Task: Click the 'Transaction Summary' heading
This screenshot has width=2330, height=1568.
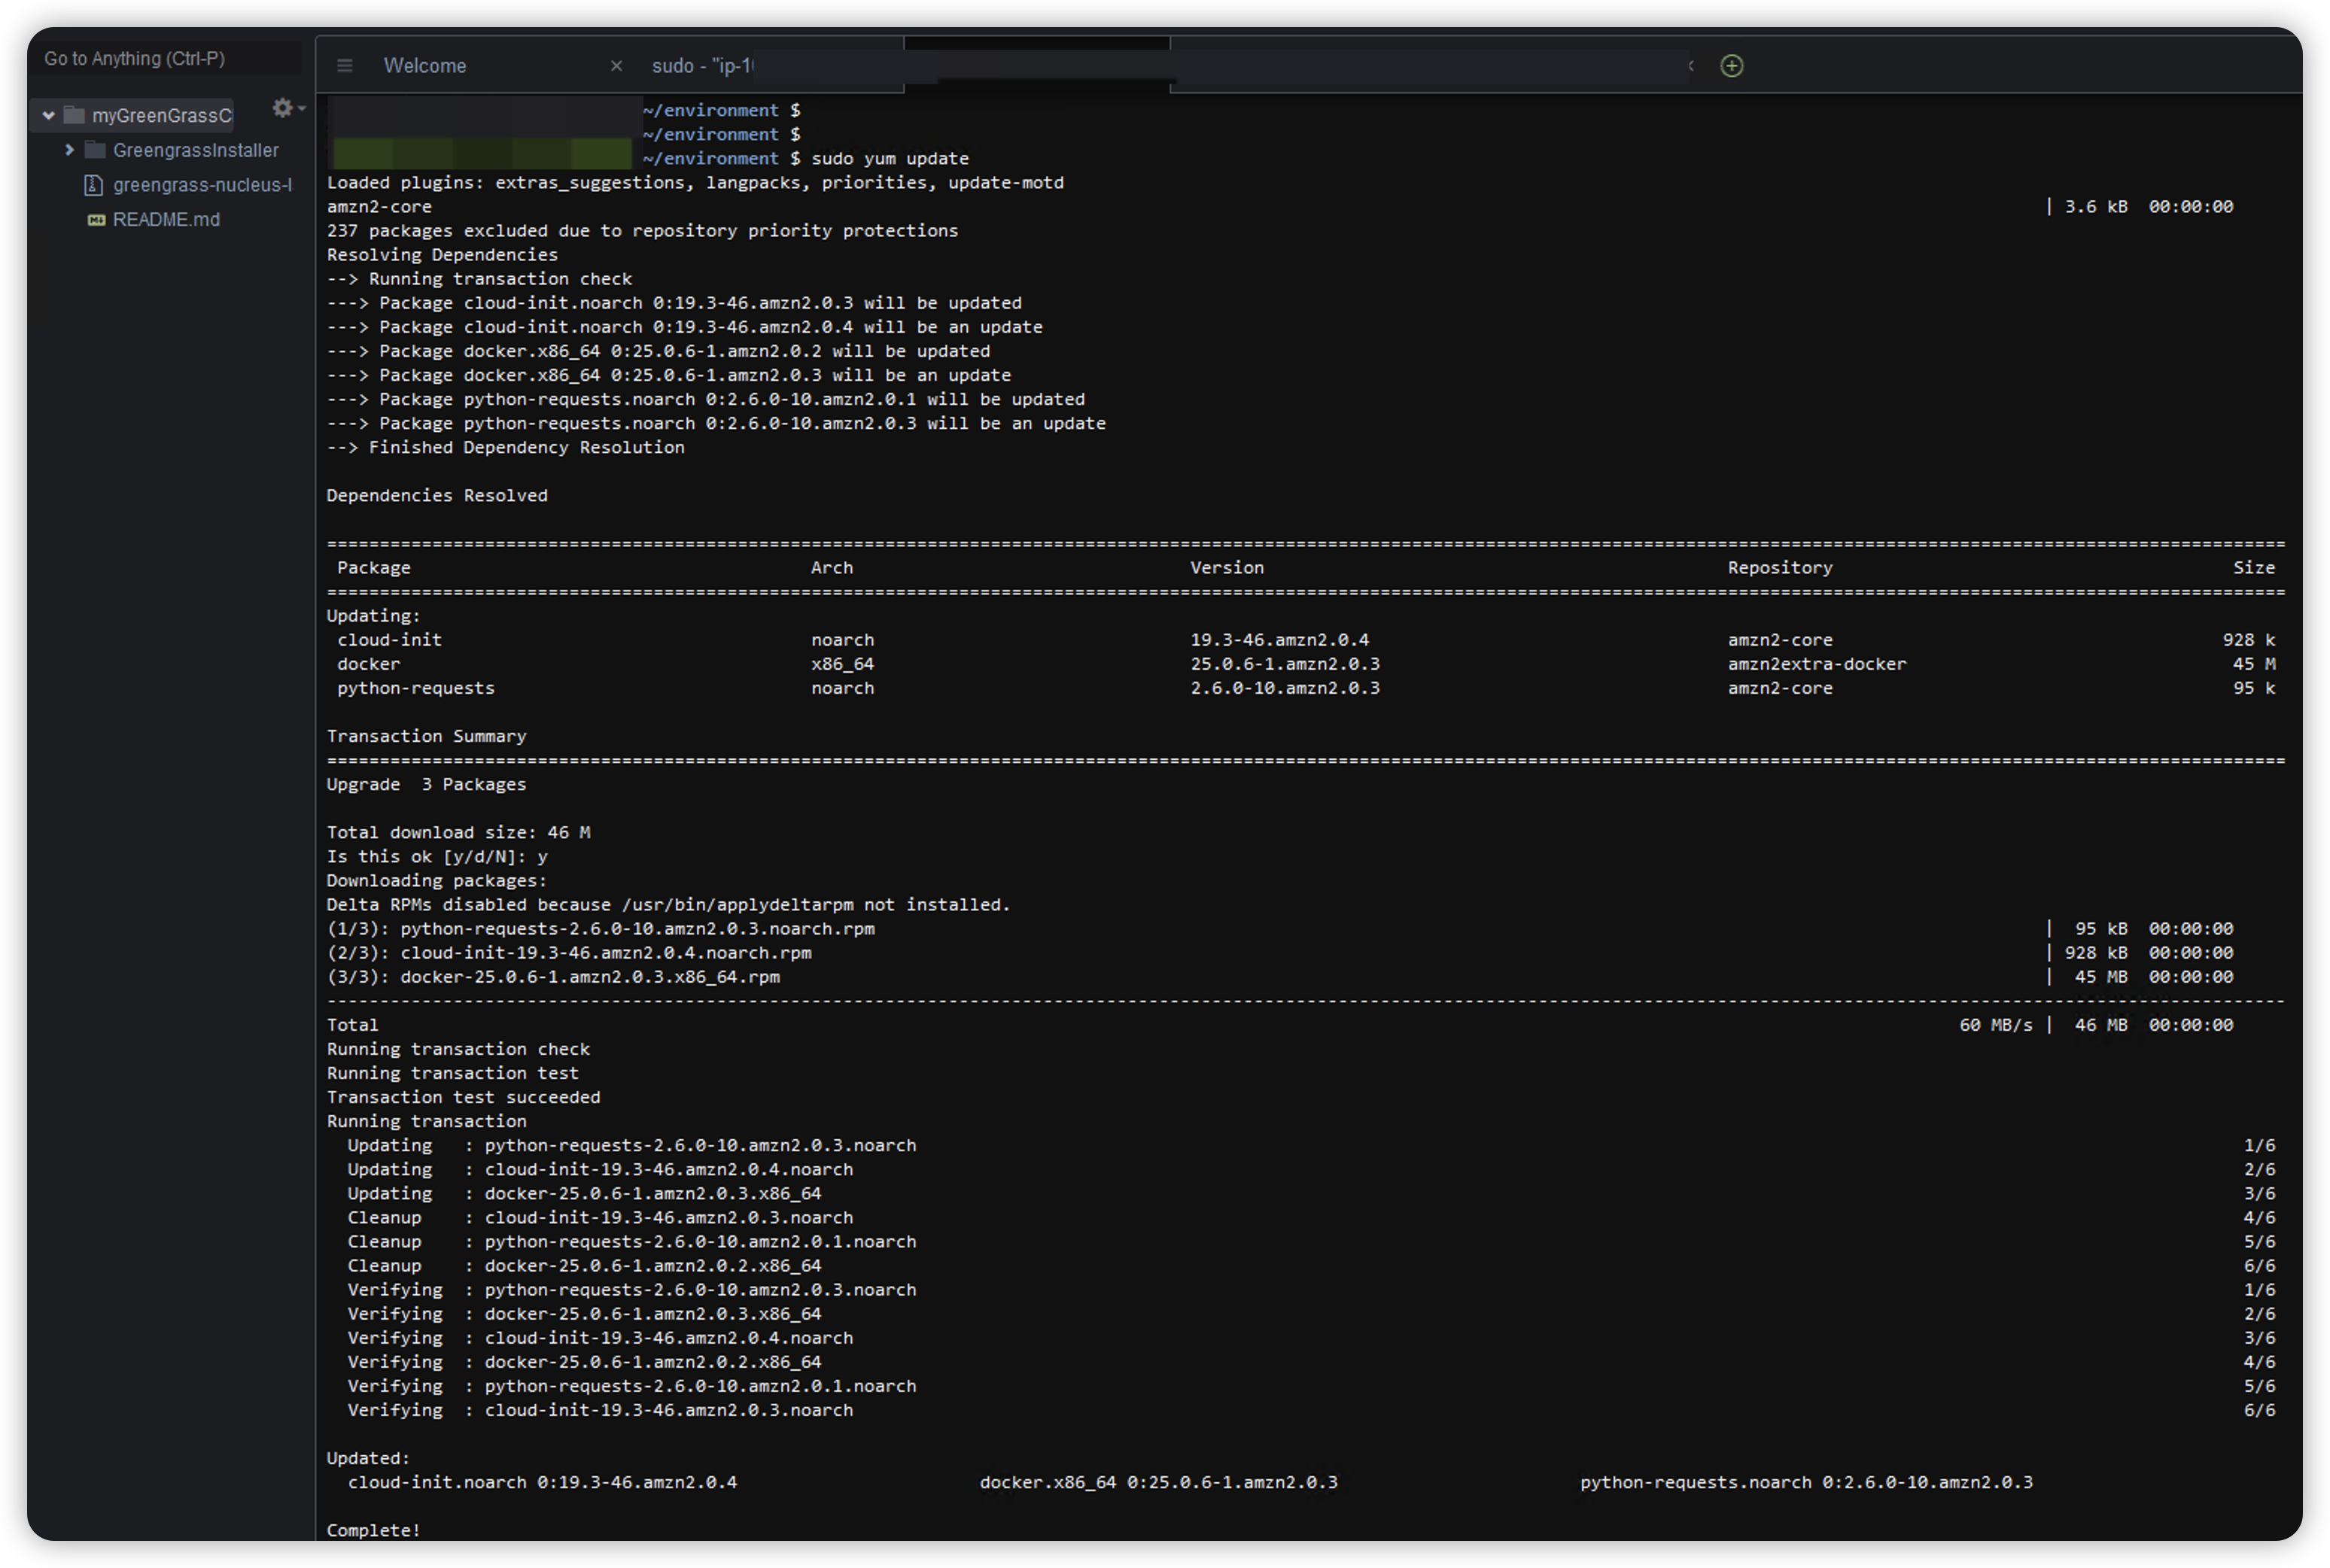Action: click(x=427, y=736)
